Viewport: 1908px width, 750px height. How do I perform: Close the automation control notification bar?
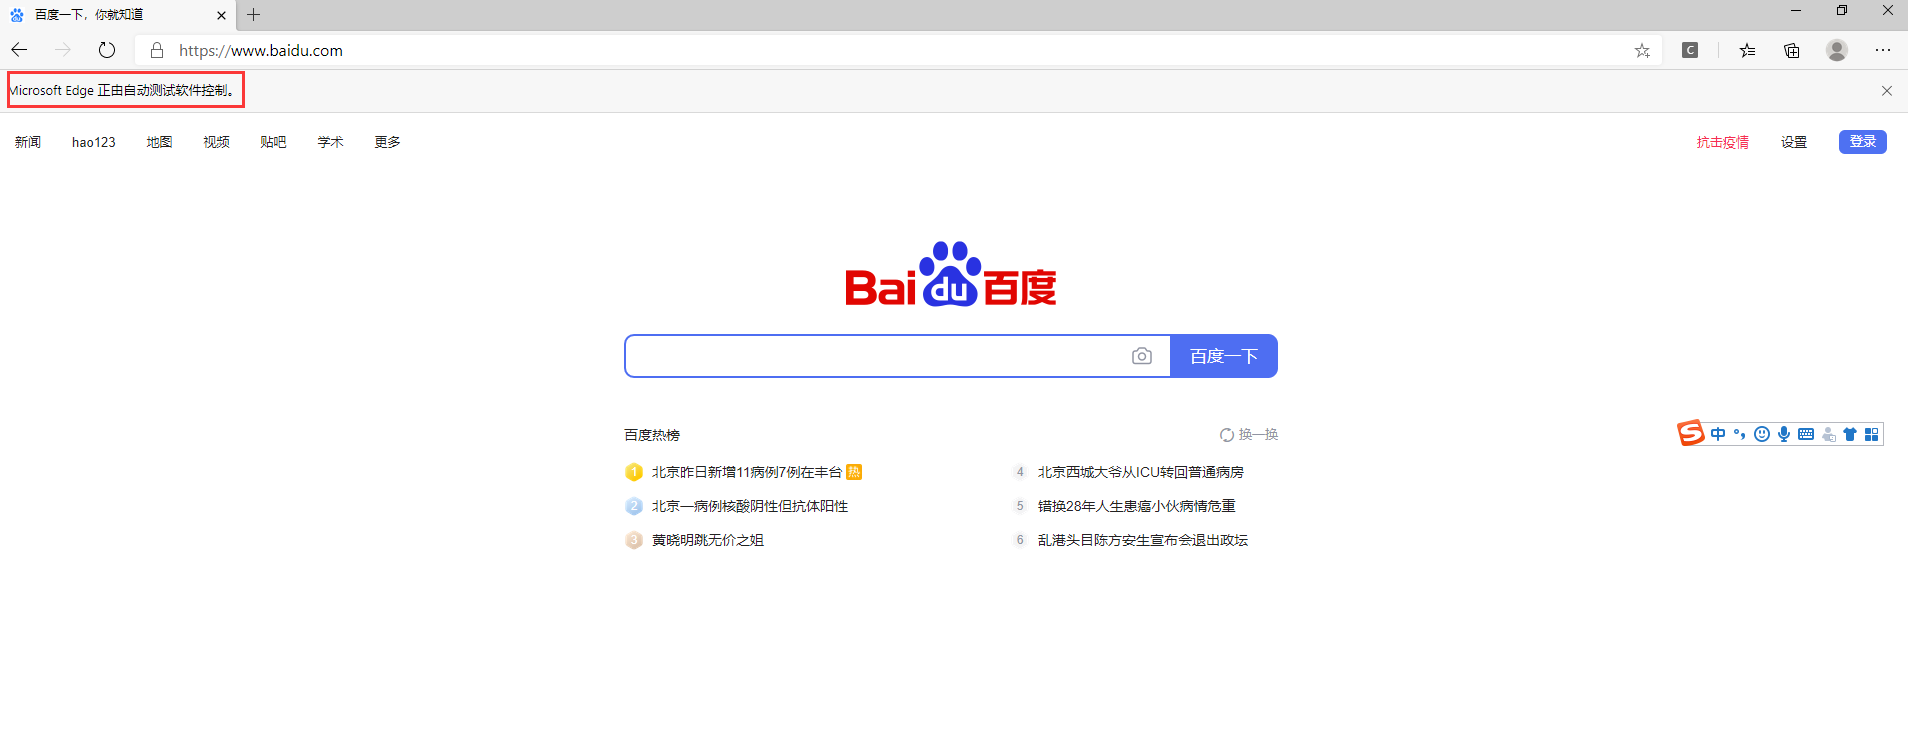coord(1887,91)
